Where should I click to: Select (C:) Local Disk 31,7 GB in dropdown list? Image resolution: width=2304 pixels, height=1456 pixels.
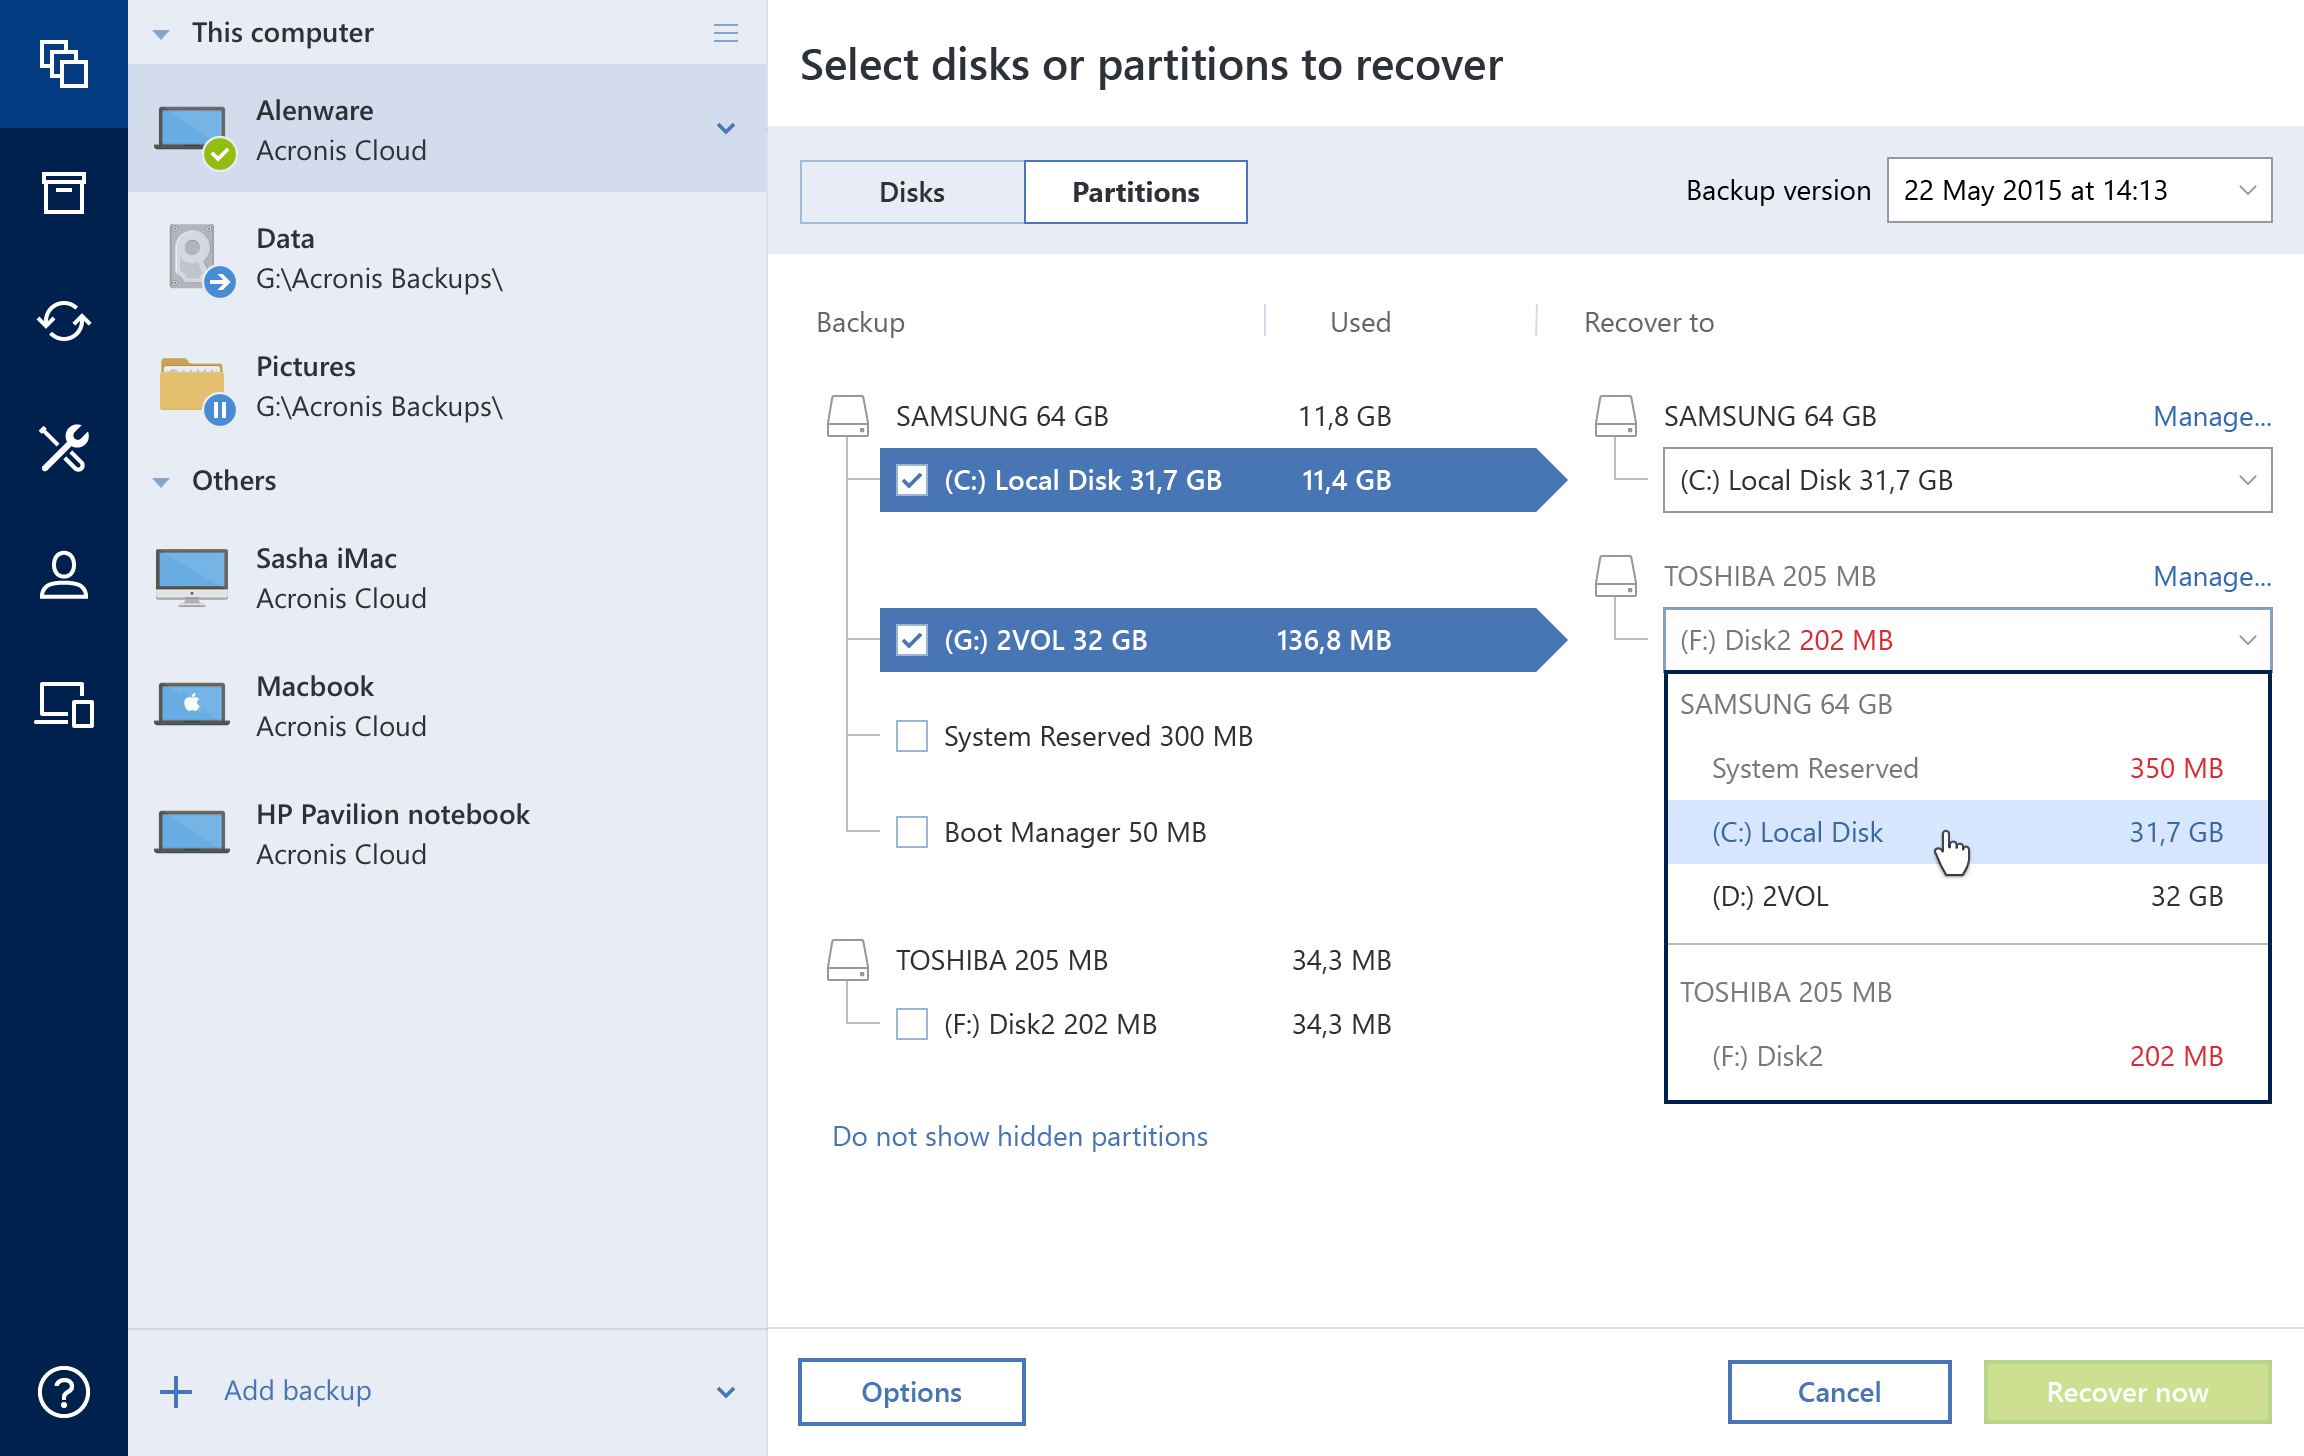pos(1968,832)
